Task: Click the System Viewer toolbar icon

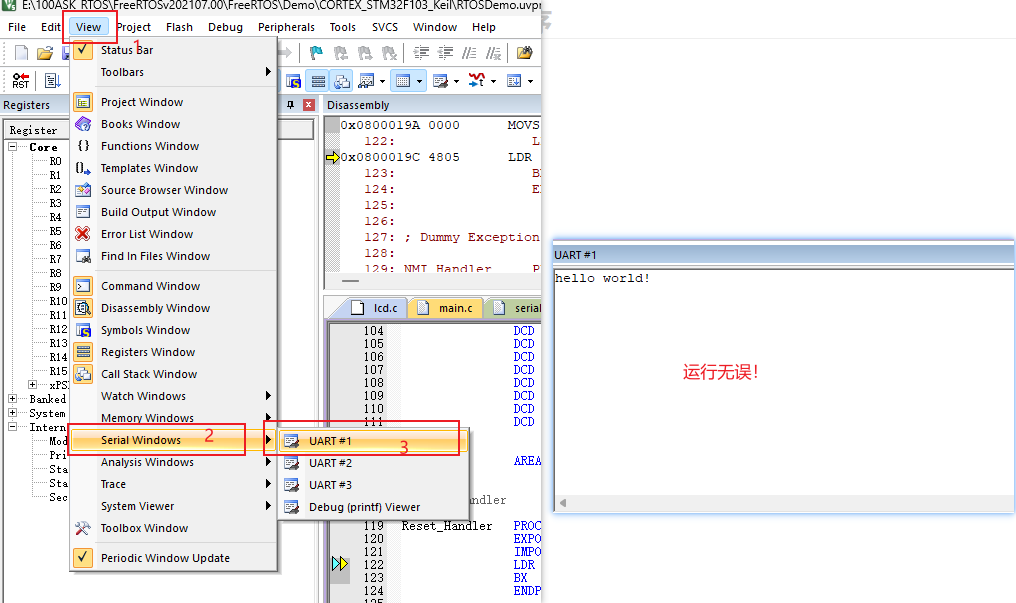Action: tap(514, 81)
